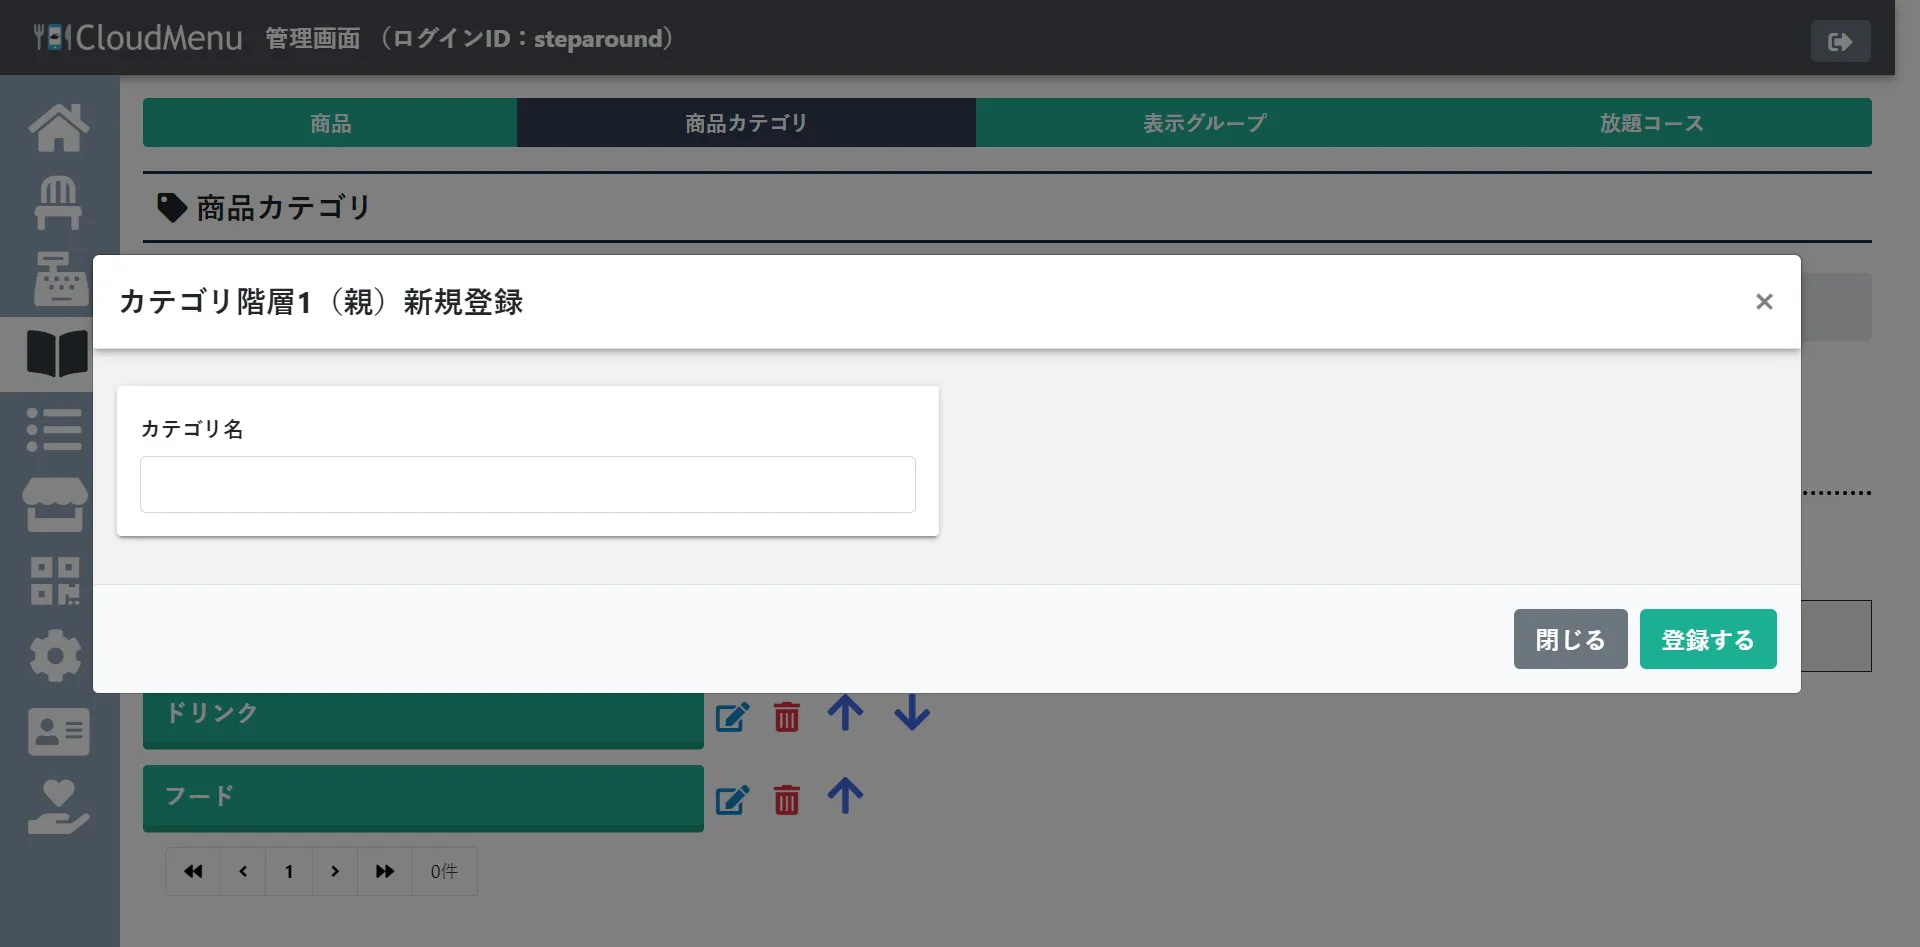Delete the フード category
The height and width of the screenshot is (947, 1920).
point(787,799)
